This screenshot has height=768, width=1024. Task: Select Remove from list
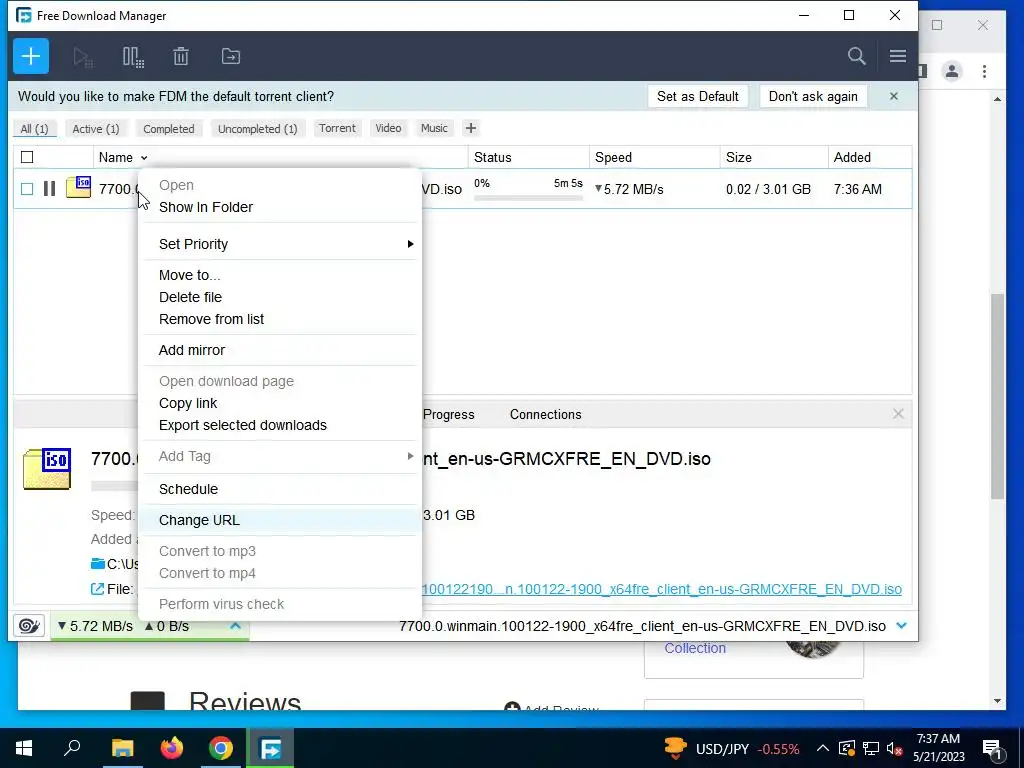[280, 319]
